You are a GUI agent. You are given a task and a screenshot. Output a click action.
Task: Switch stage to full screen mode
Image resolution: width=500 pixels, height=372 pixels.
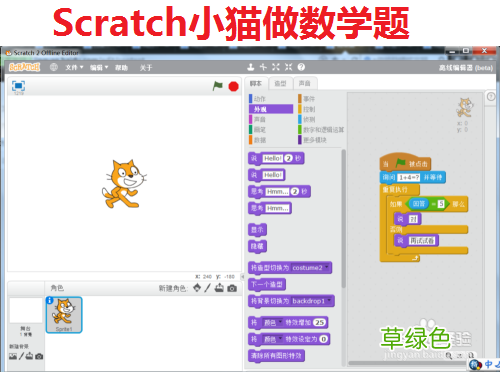18,86
